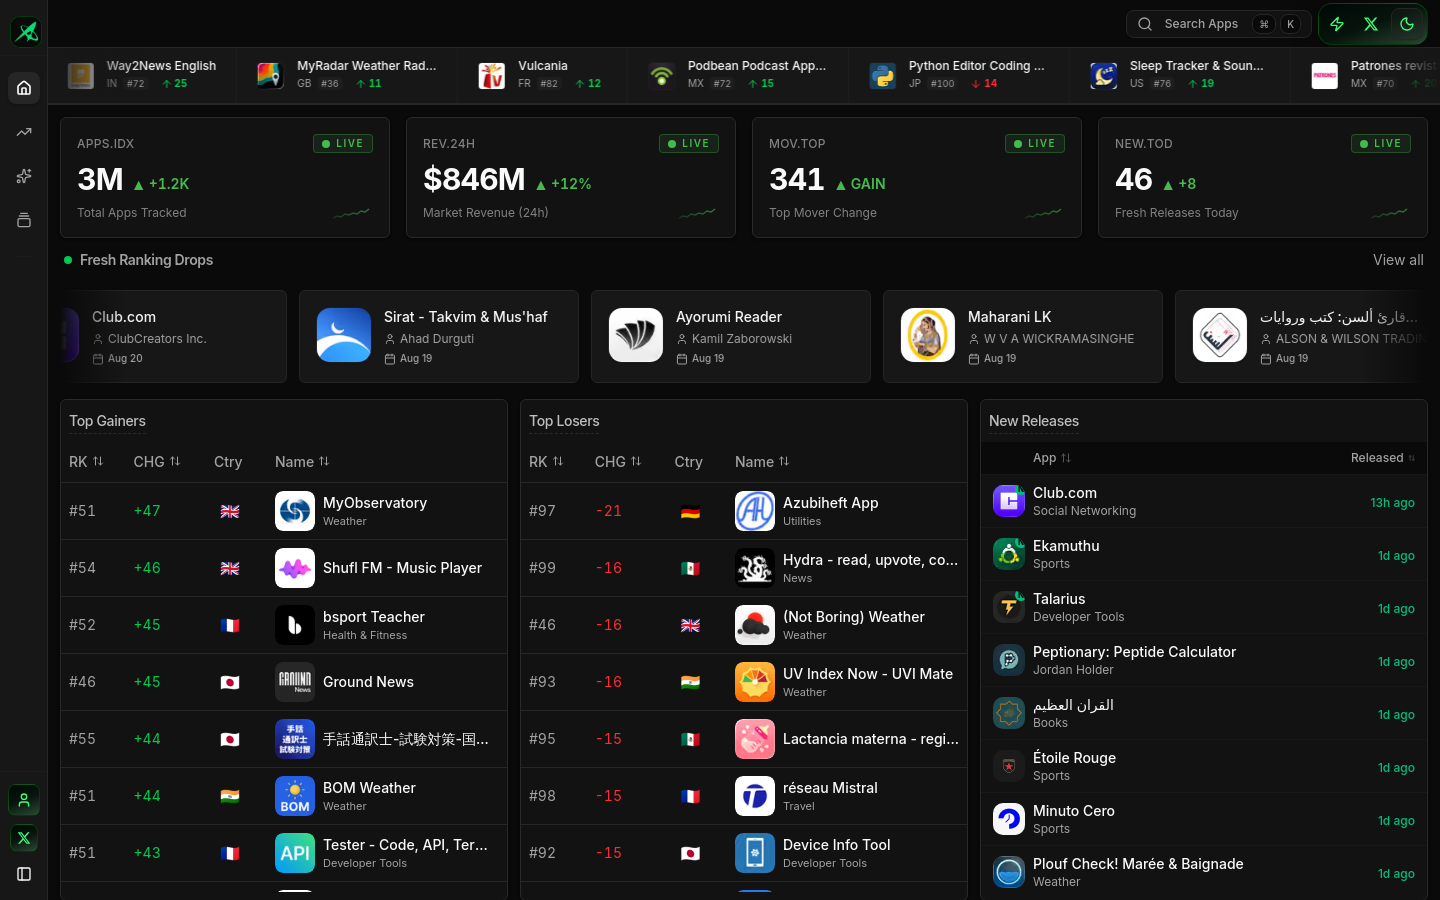This screenshot has width=1440, height=900.
Task: Click the MyObservatory app icon
Action: (295, 511)
